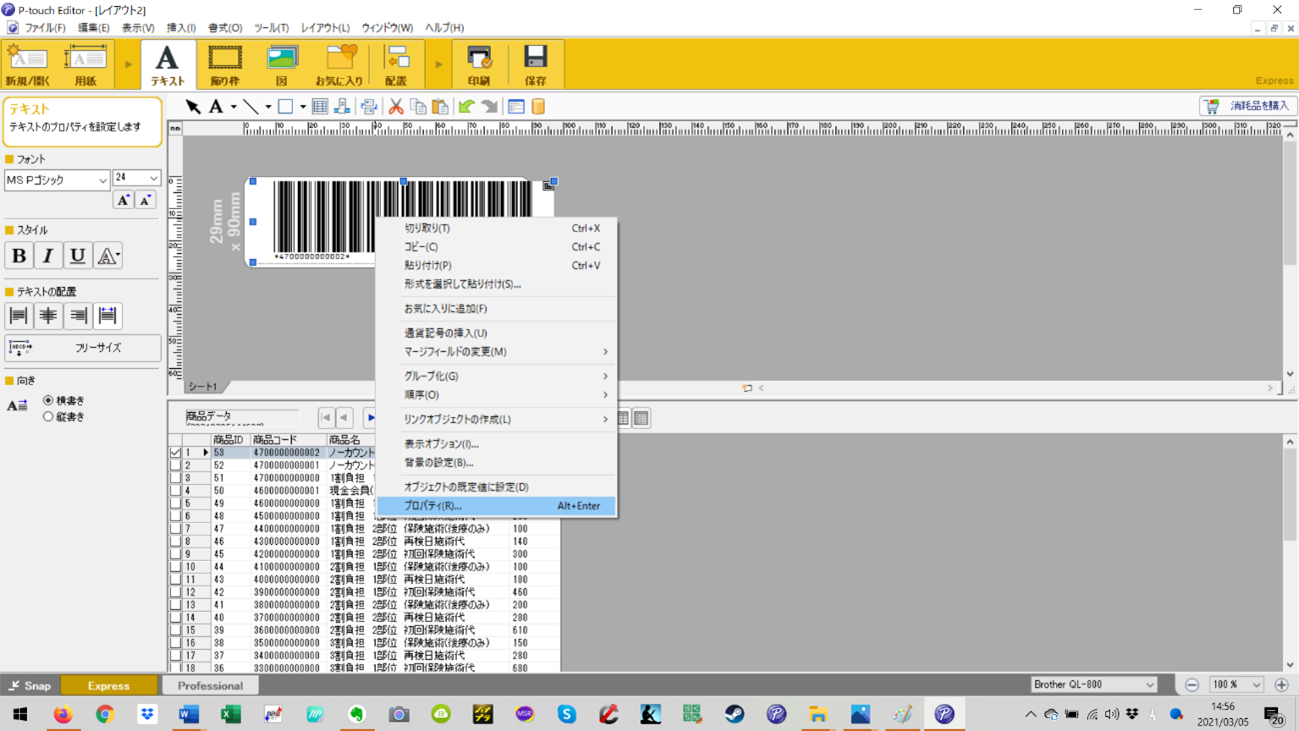Open the File (ファイル) menu
The height and width of the screenshot is (731, 1299).
(45, 28)
